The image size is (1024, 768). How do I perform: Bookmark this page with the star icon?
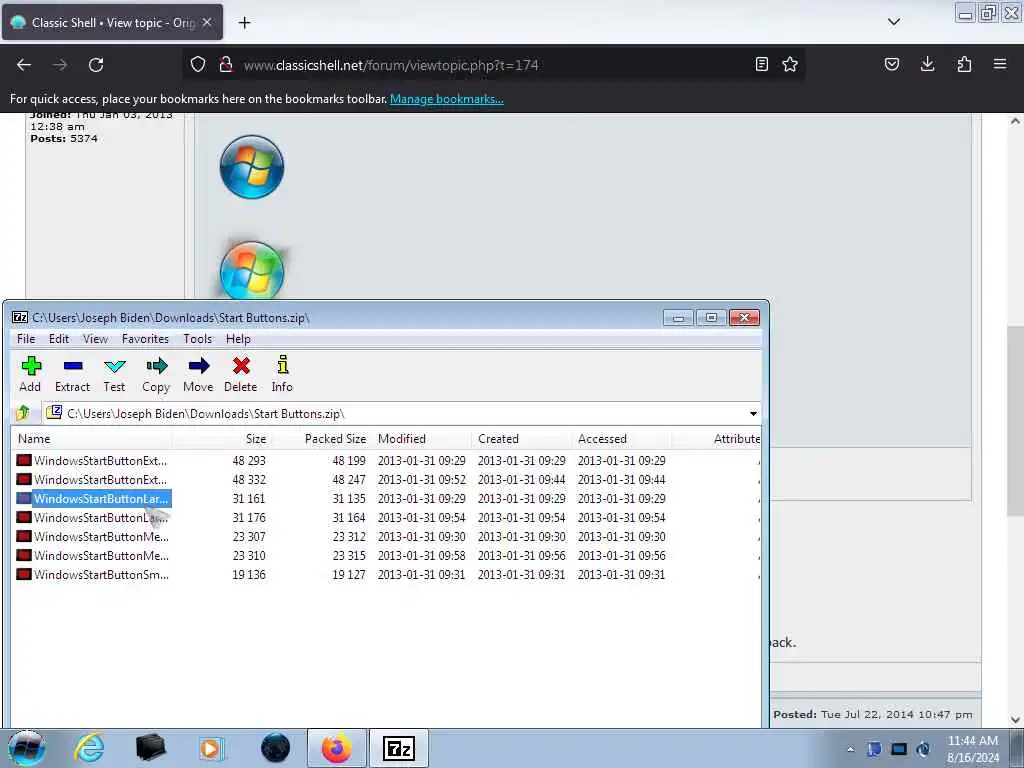click(790, 64)
